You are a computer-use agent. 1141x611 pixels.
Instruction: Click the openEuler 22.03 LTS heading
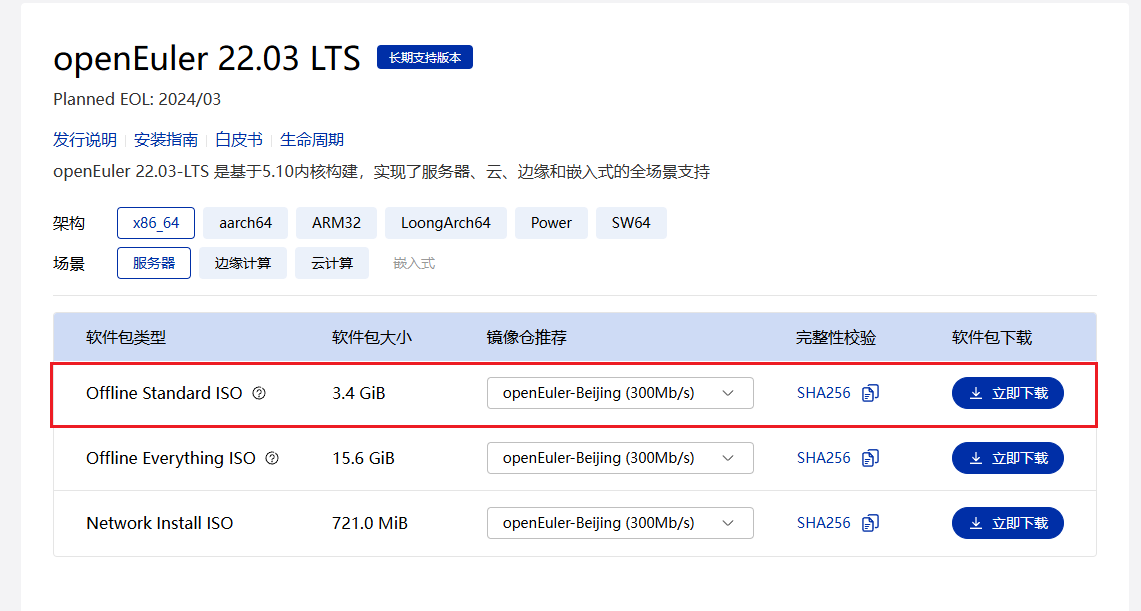click(x=207, y=58)
